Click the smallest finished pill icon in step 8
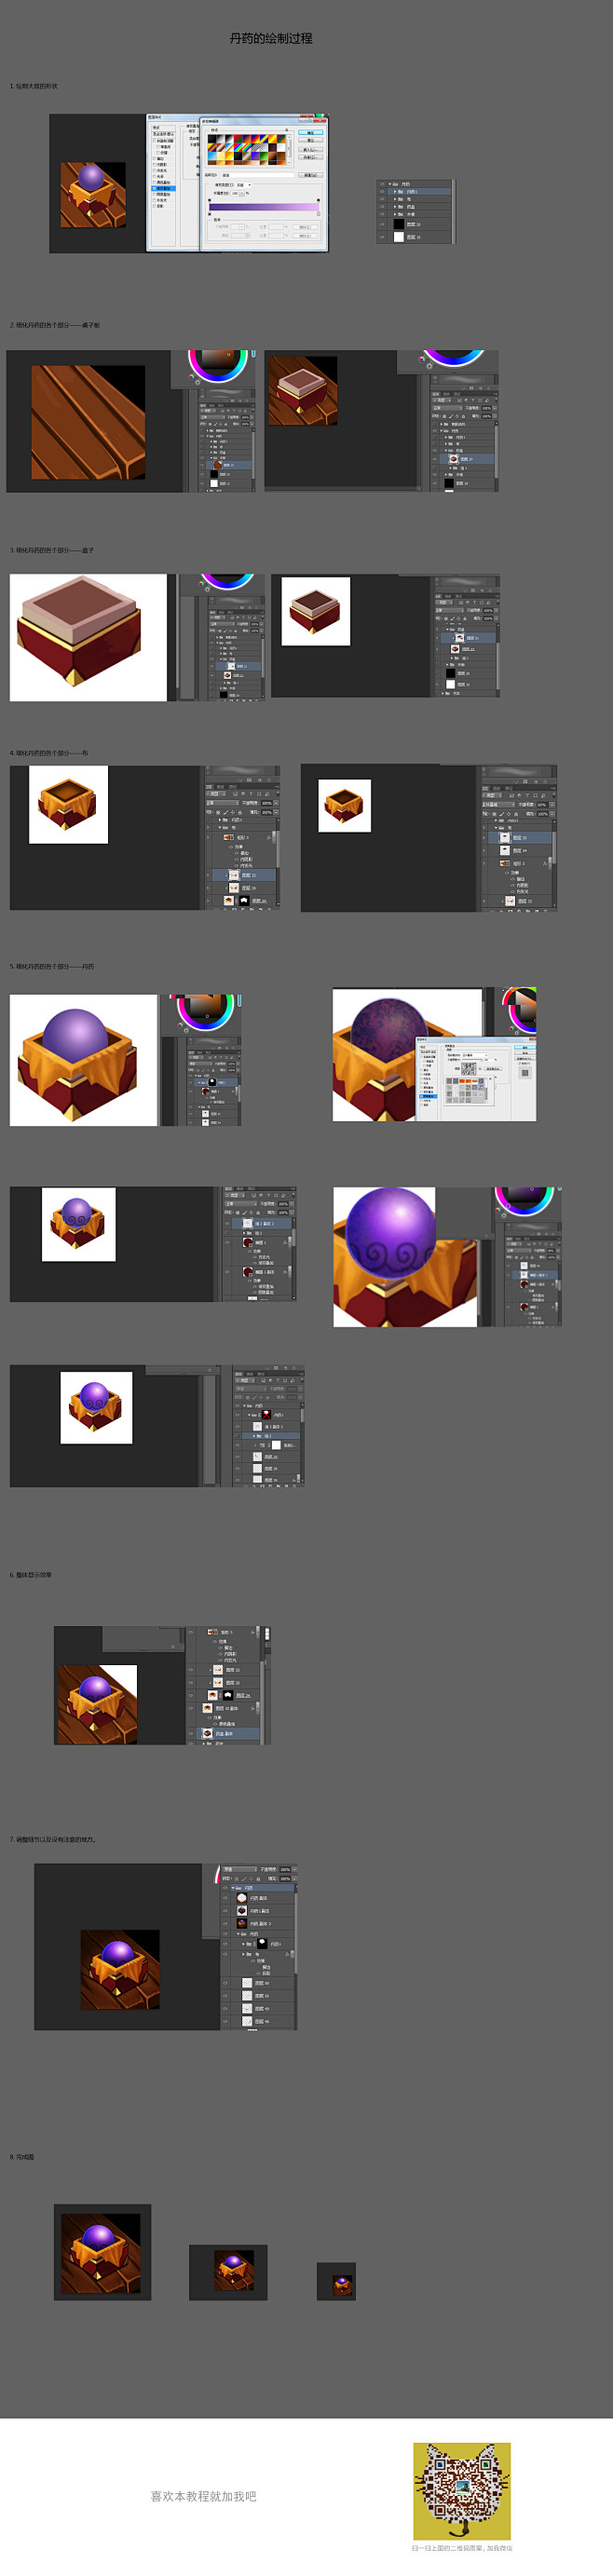613x2576 pixels. [336, 2281]
